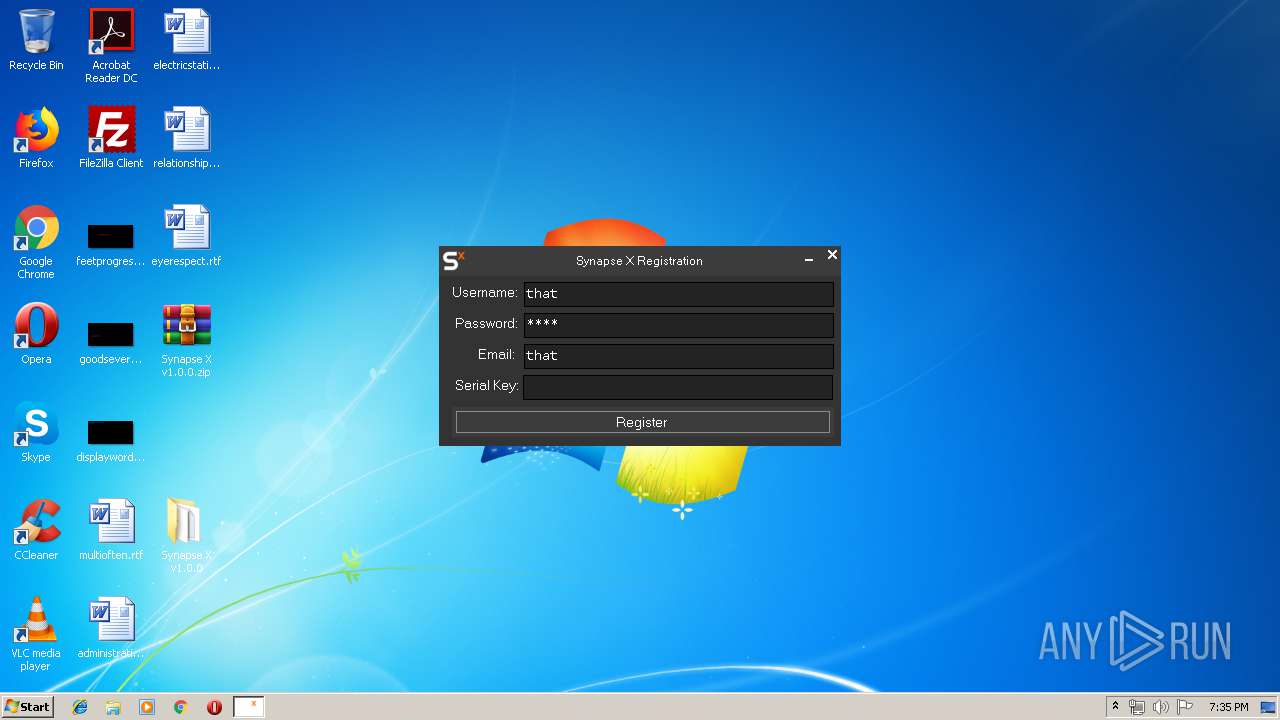Open the Windows Start menu
The image size is (1280, 720).
tap(27, 706)
